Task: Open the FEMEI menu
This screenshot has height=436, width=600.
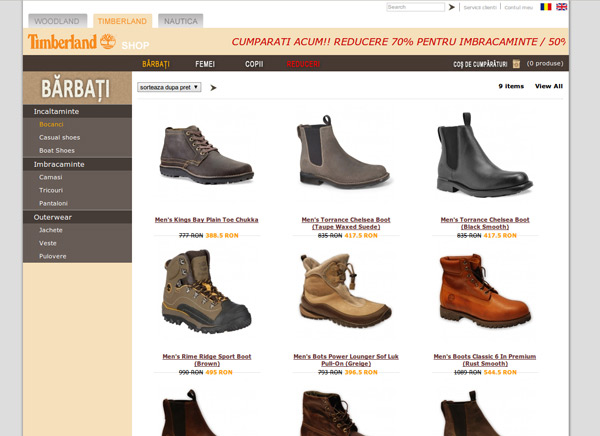Action: (205, 64)
